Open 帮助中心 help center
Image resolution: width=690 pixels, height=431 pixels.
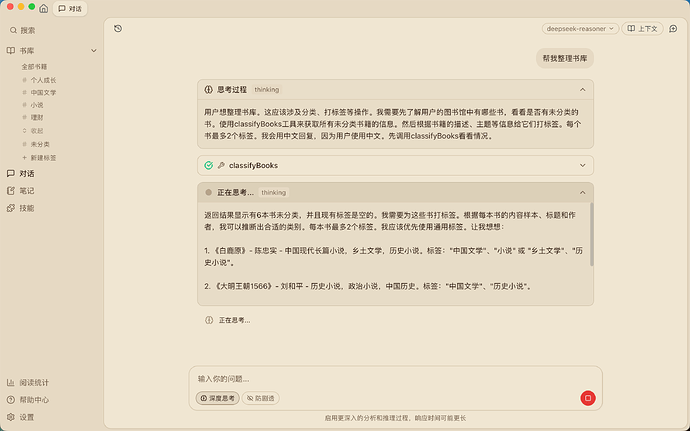tap(33, 400)
